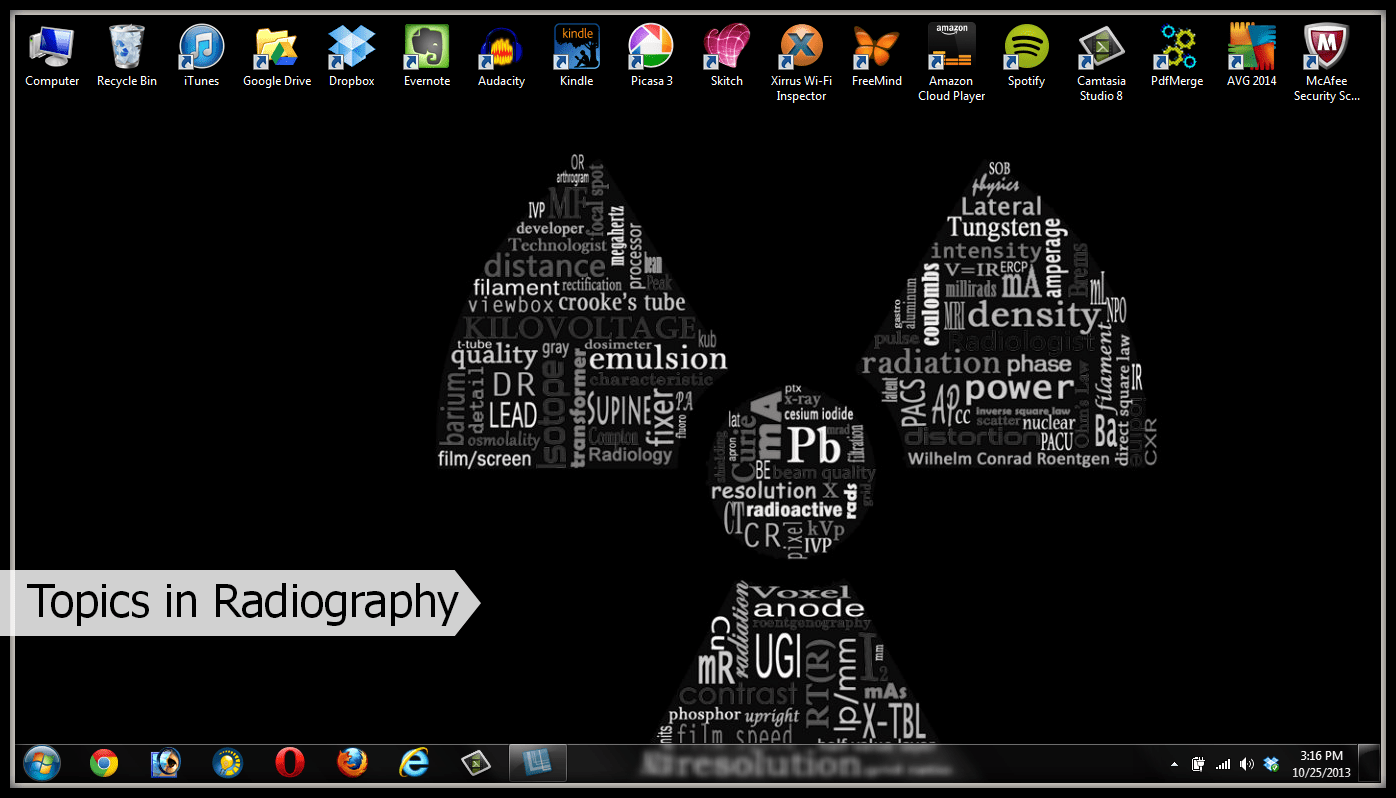Select the Google Drive desktop shortcut

[277, 55]
